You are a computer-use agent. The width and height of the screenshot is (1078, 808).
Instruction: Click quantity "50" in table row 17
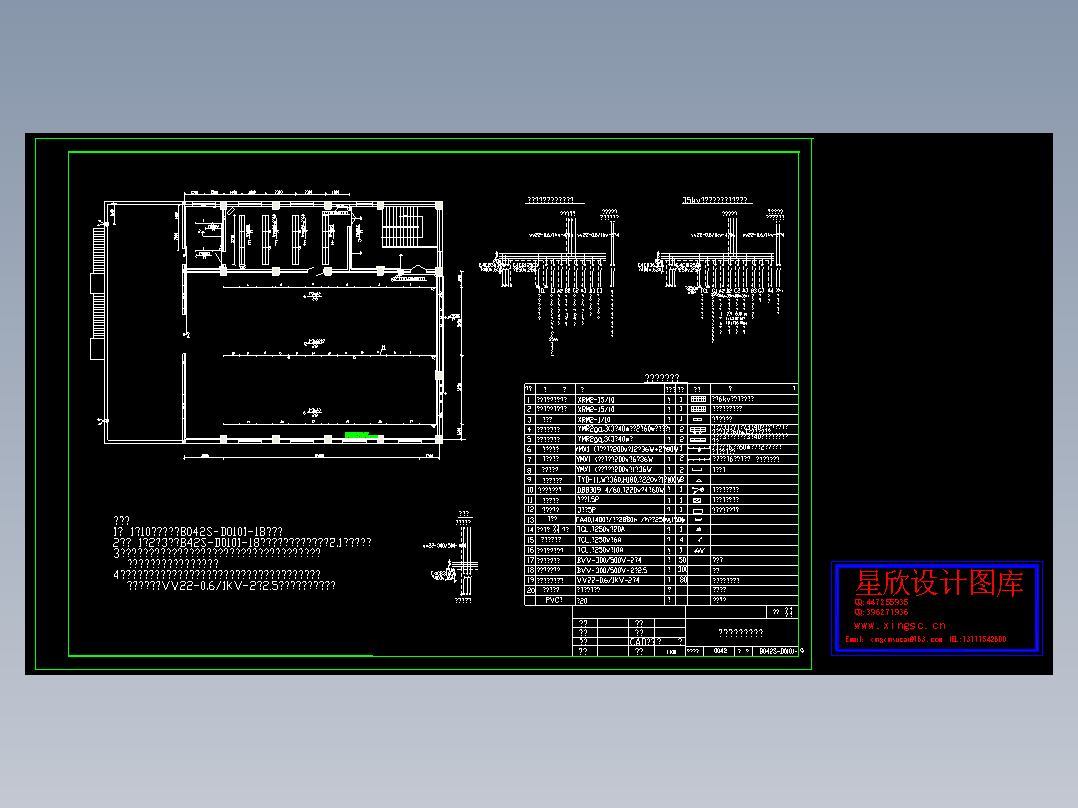[x=682, y=560]
